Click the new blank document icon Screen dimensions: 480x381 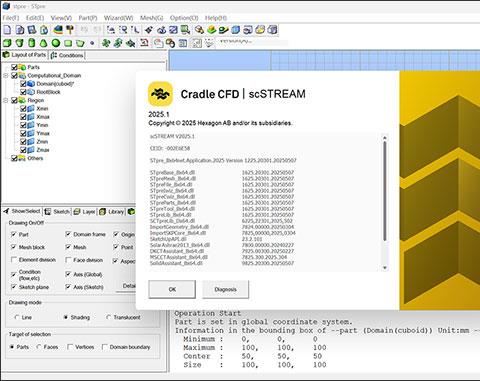click(x=7, y=30)
